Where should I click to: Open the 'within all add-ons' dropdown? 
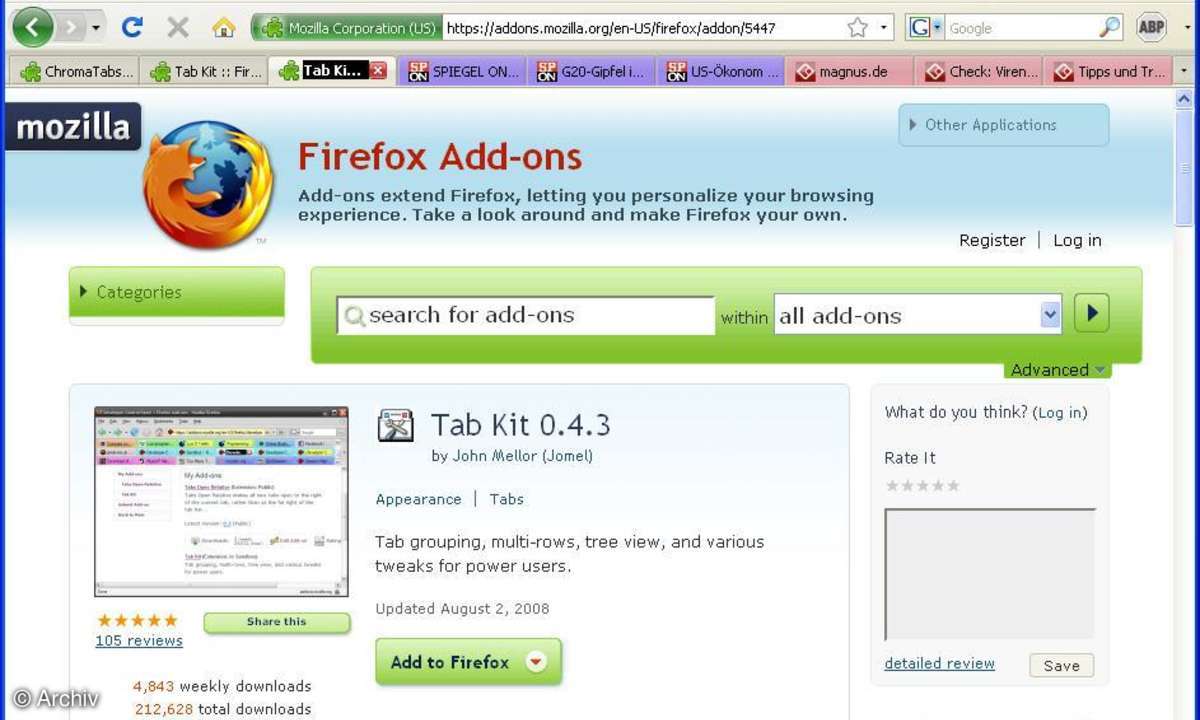[1049, 315]
